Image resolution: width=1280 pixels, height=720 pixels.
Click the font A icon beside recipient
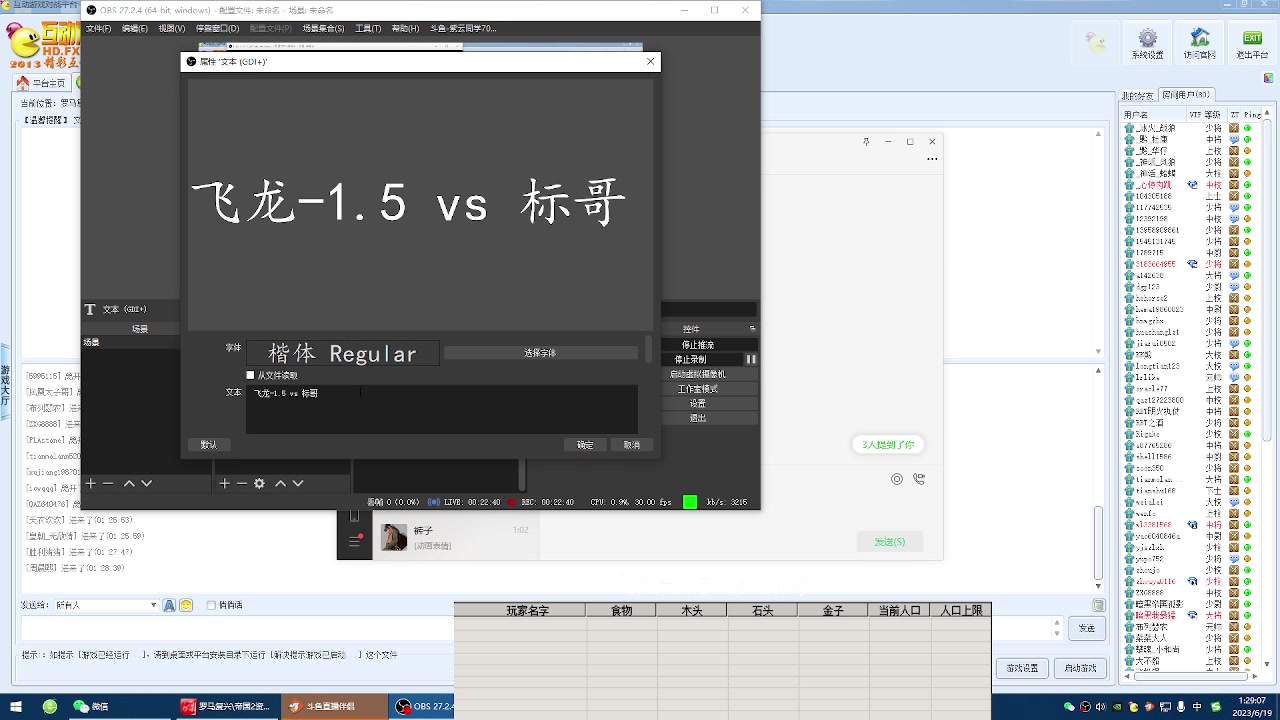coord(170,605)
